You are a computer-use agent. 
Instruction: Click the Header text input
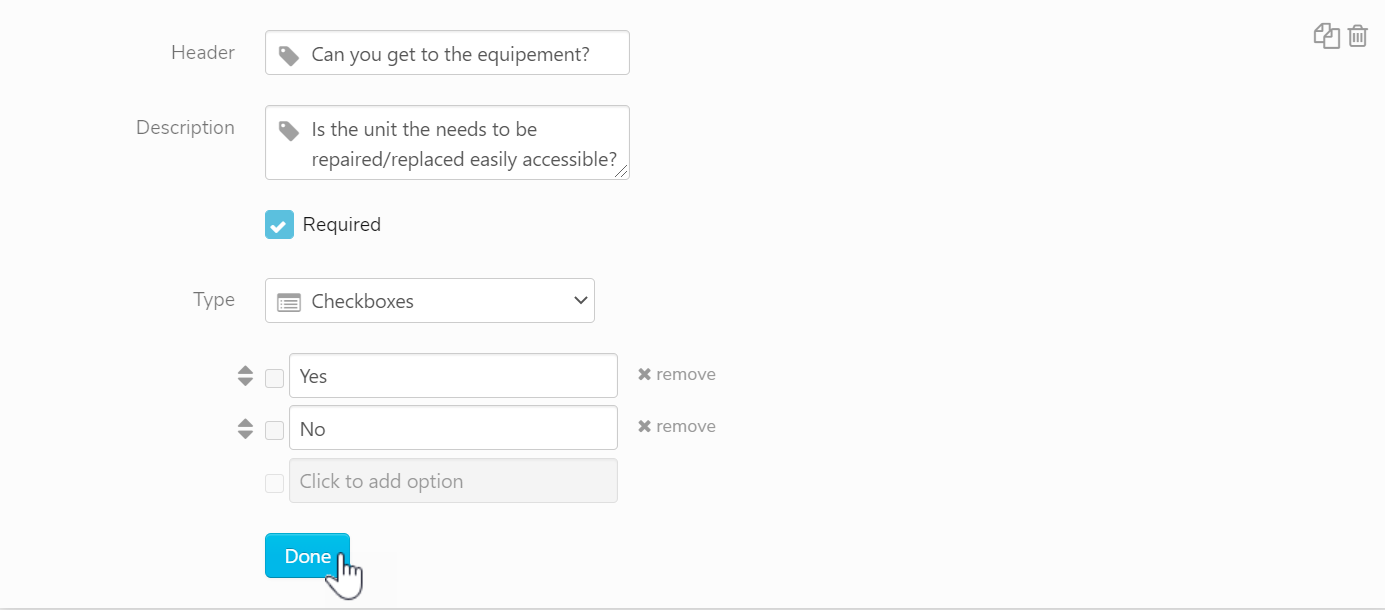pos(460,54)
